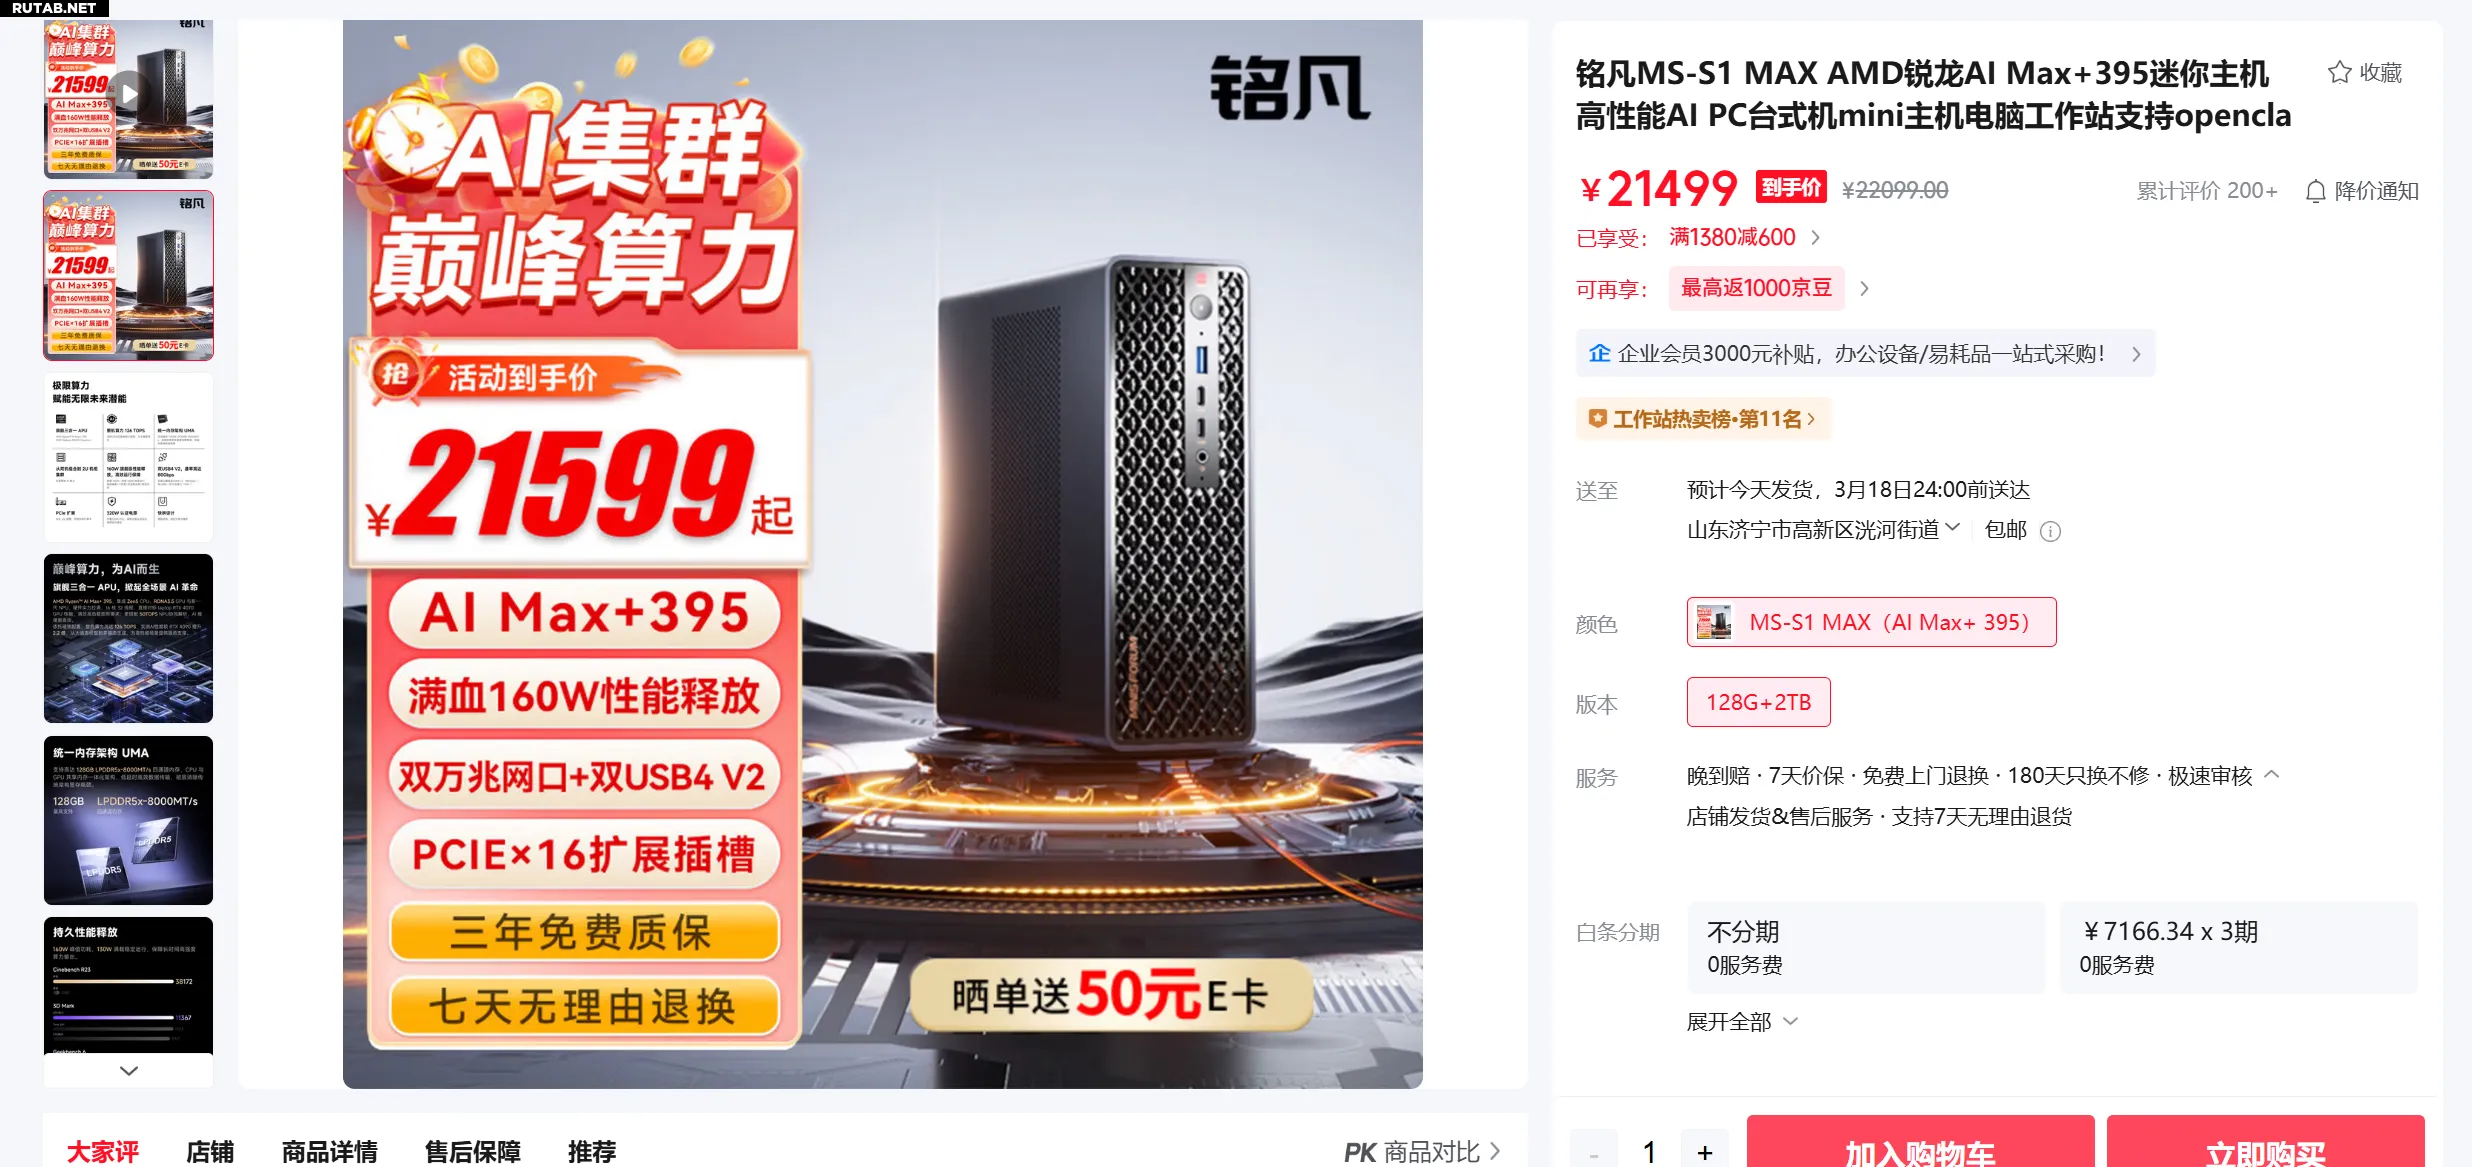Screen dimensions: 2472x1167
Task: Click the 降价通知 bell icon
Action: (x=2315, y=191)
